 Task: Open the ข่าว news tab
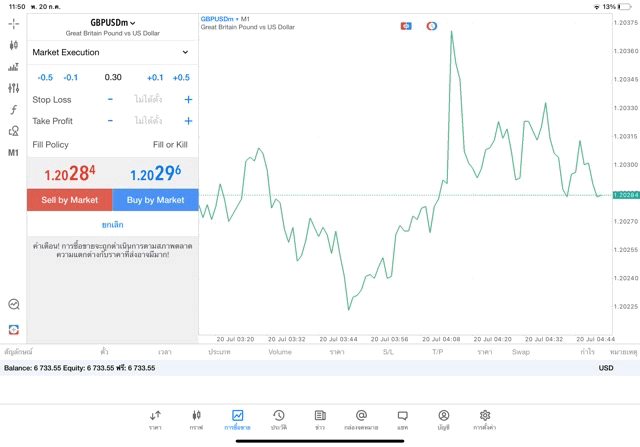tap(320, 420)
